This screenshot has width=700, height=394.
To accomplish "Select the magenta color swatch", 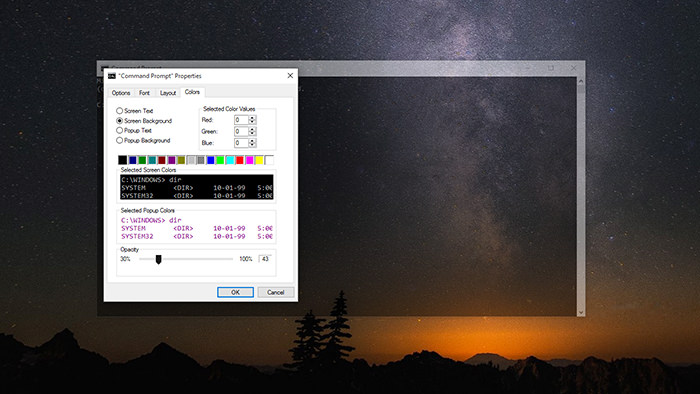I will [x=250, y=160].
